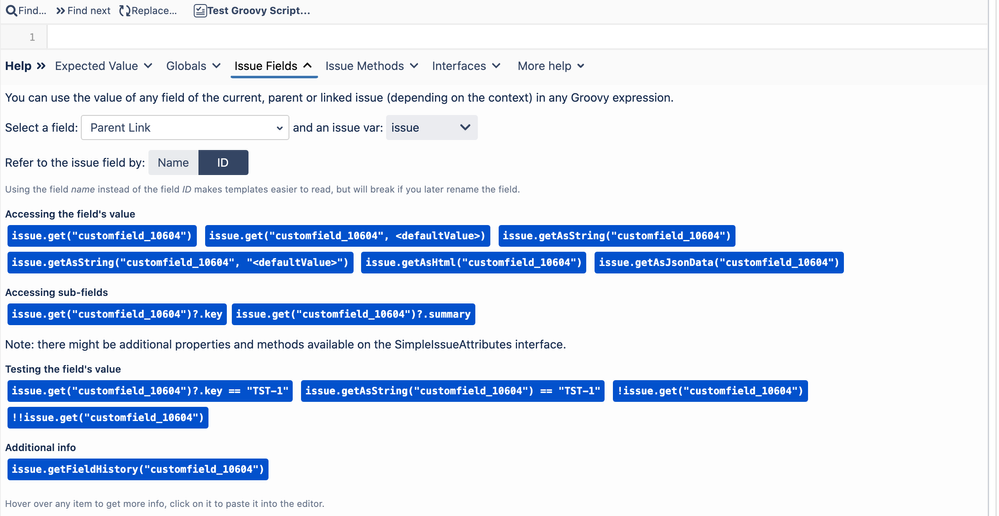The width and height of the screenshot is (999, 516).
Task: Click the "Accessing the field's value" heading
Action: coord(70,214)
